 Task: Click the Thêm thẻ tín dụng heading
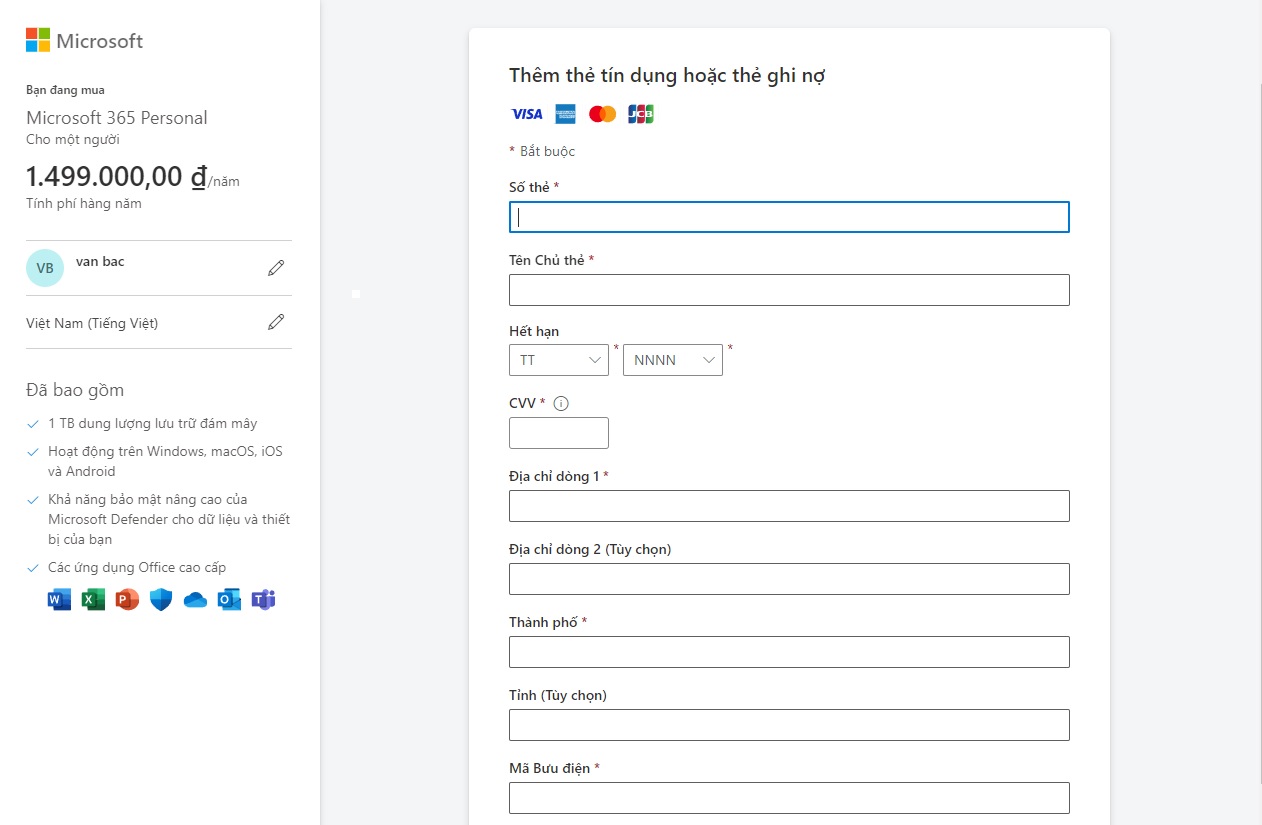[667, 75]
